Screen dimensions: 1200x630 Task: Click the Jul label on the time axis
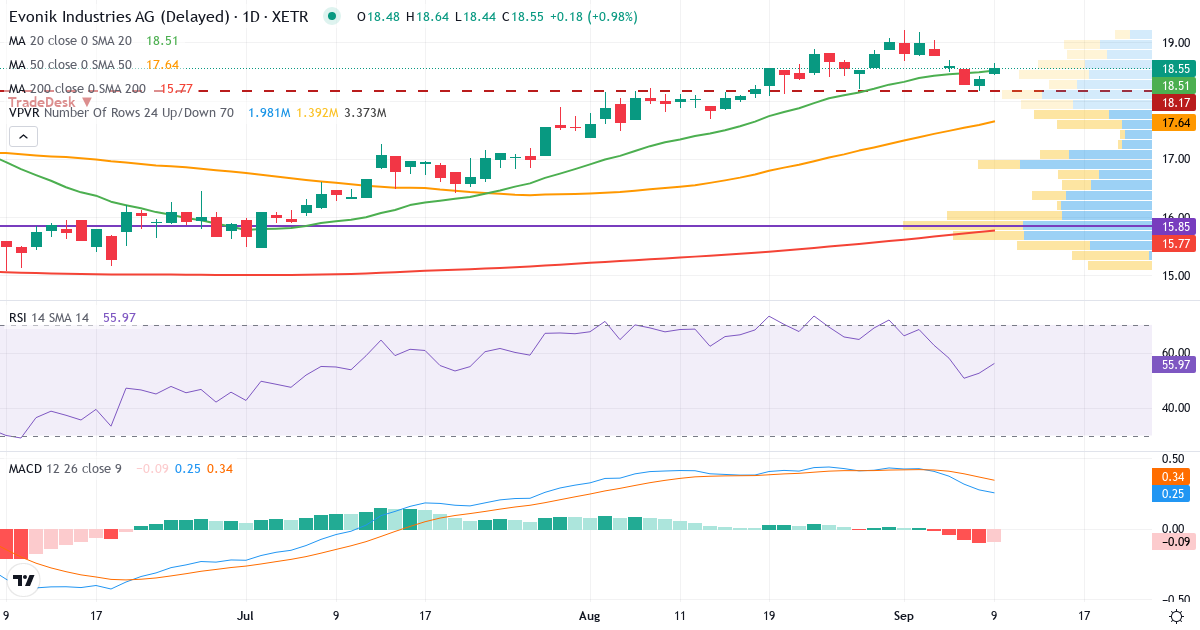[246, 616]
